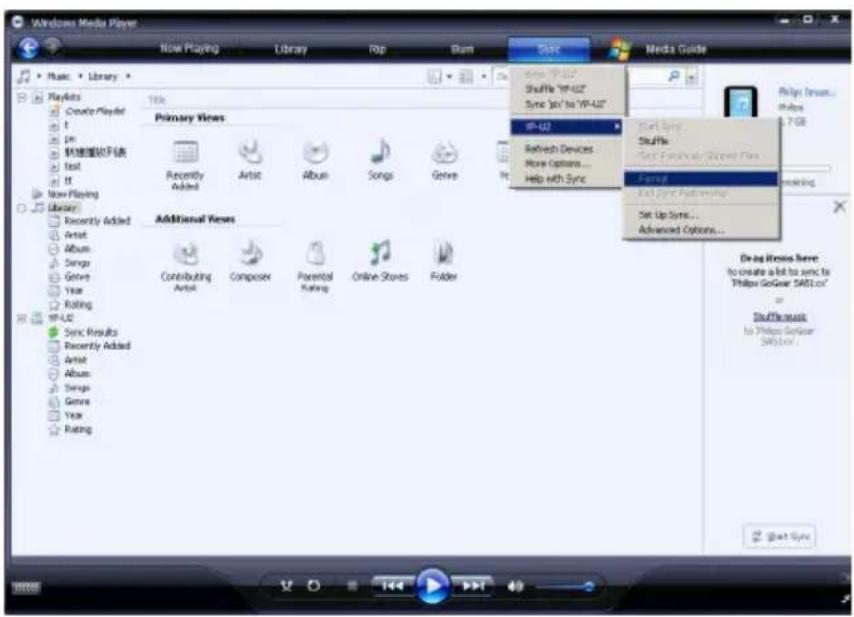
Task: Click the Start Sync button
Action: tap(779, 537)
